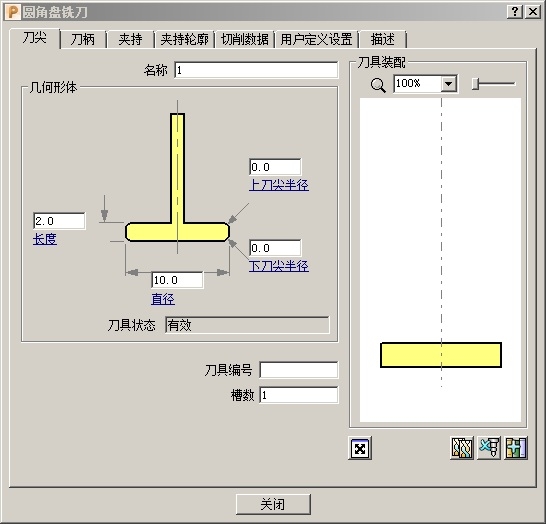This screenshot has height=524, width=546.
Task: Click the PowerMILL logo in title bar
Action: coord(12,12)
